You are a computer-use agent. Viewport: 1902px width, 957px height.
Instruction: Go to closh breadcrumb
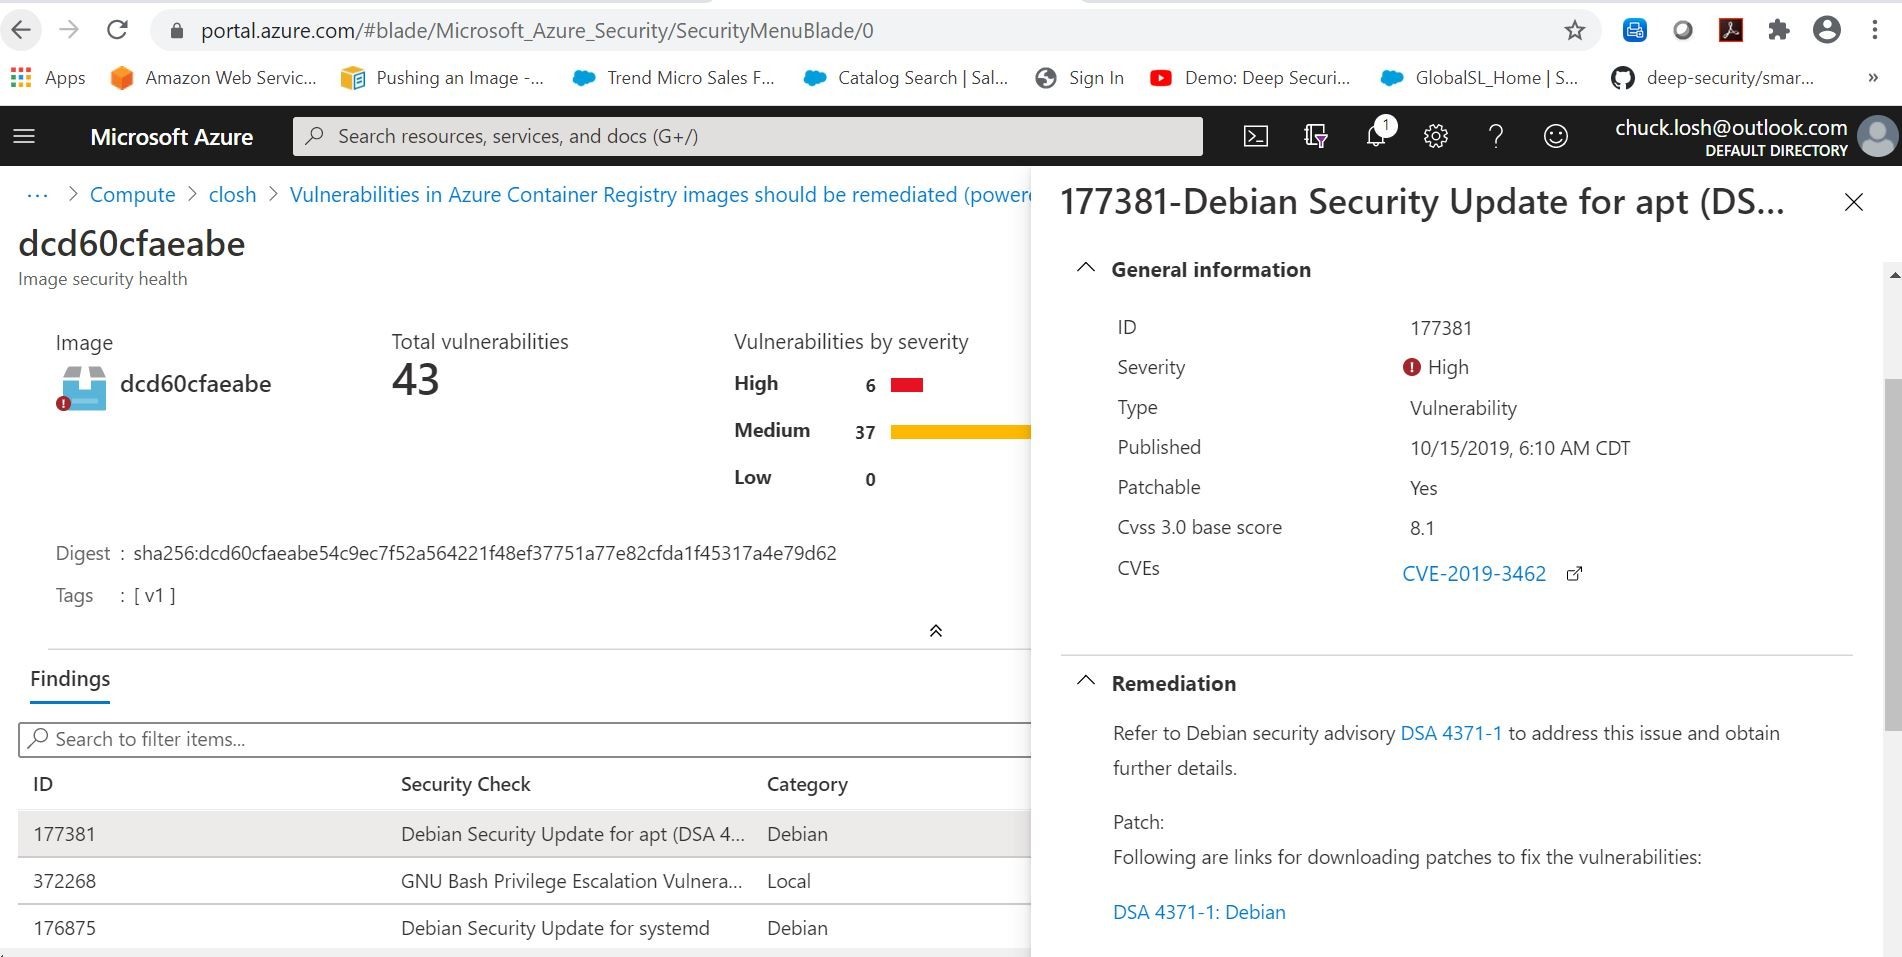232,195
